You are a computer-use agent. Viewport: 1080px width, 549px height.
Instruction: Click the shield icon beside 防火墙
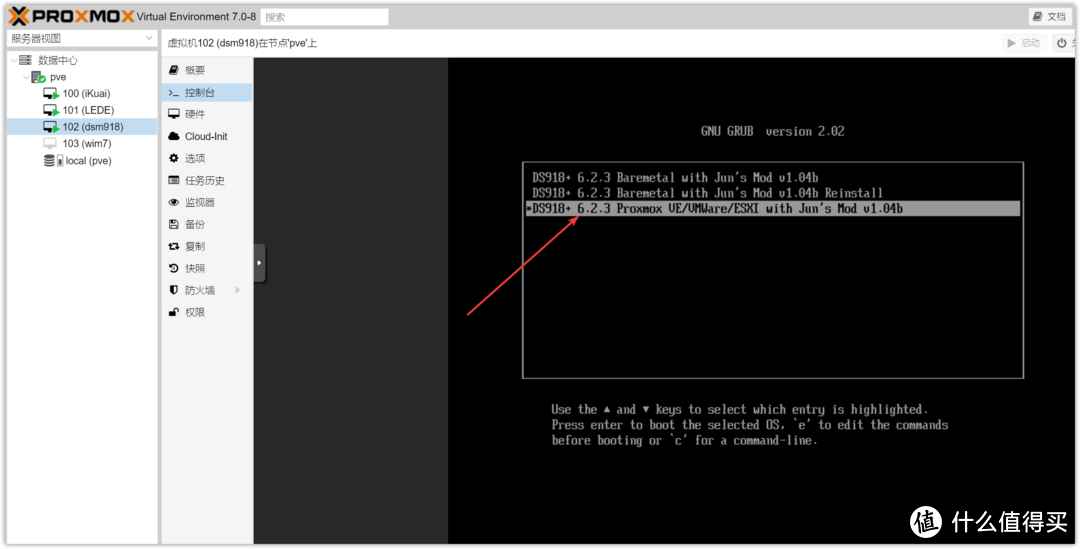pyautogui.click(x=174, y=291)
